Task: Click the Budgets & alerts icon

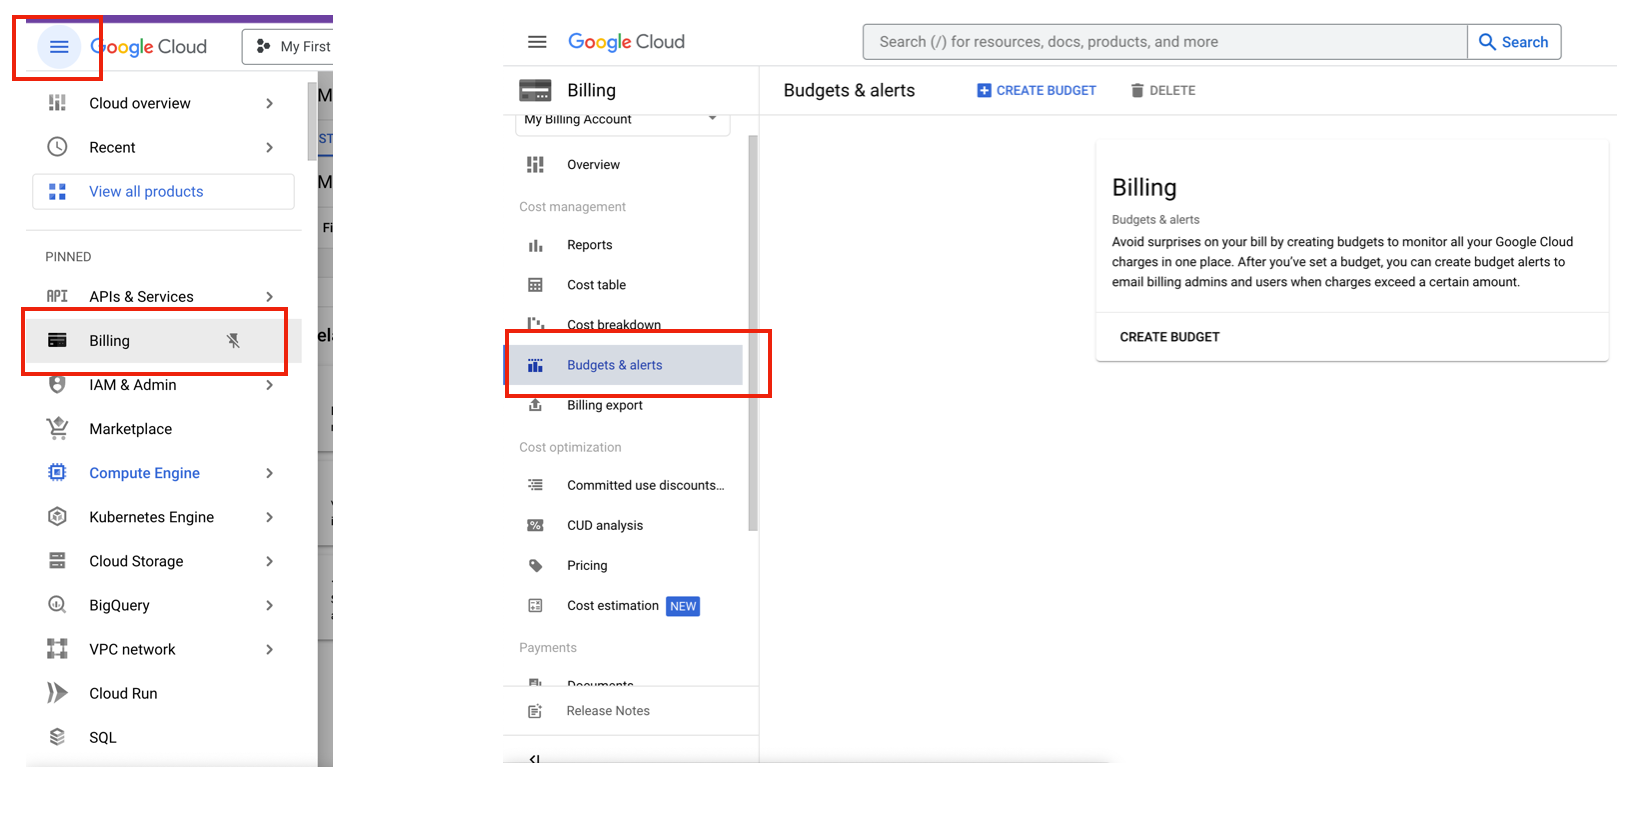Action: 536,365
